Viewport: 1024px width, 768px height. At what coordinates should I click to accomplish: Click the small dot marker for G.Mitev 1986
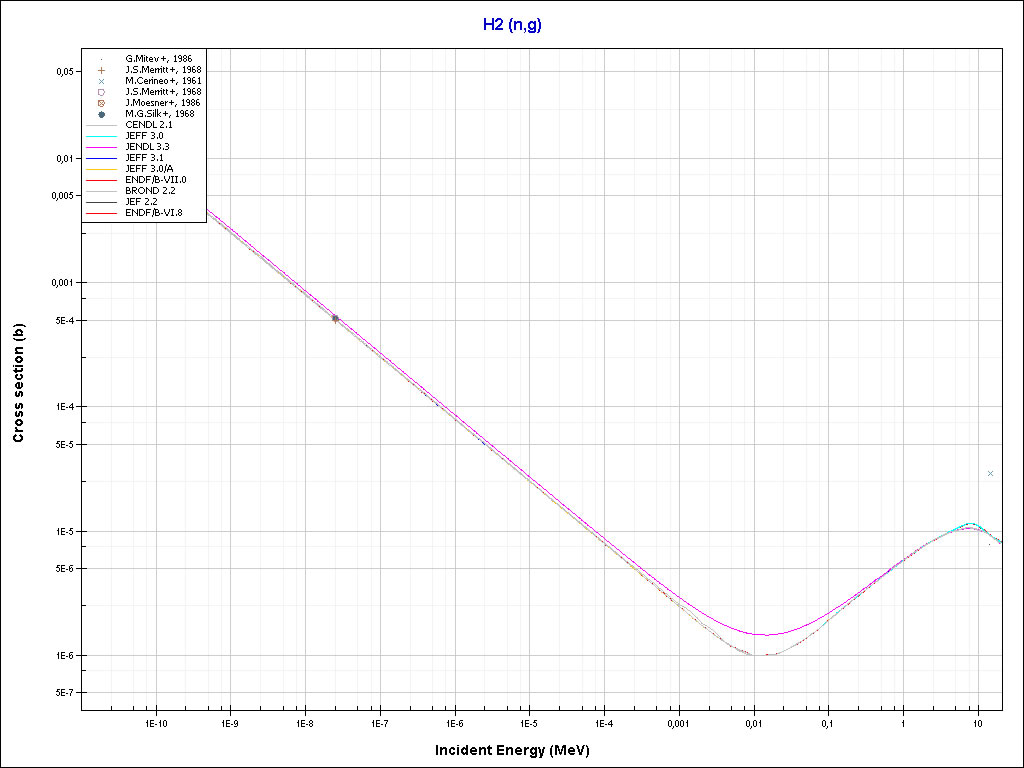point(102,59)
